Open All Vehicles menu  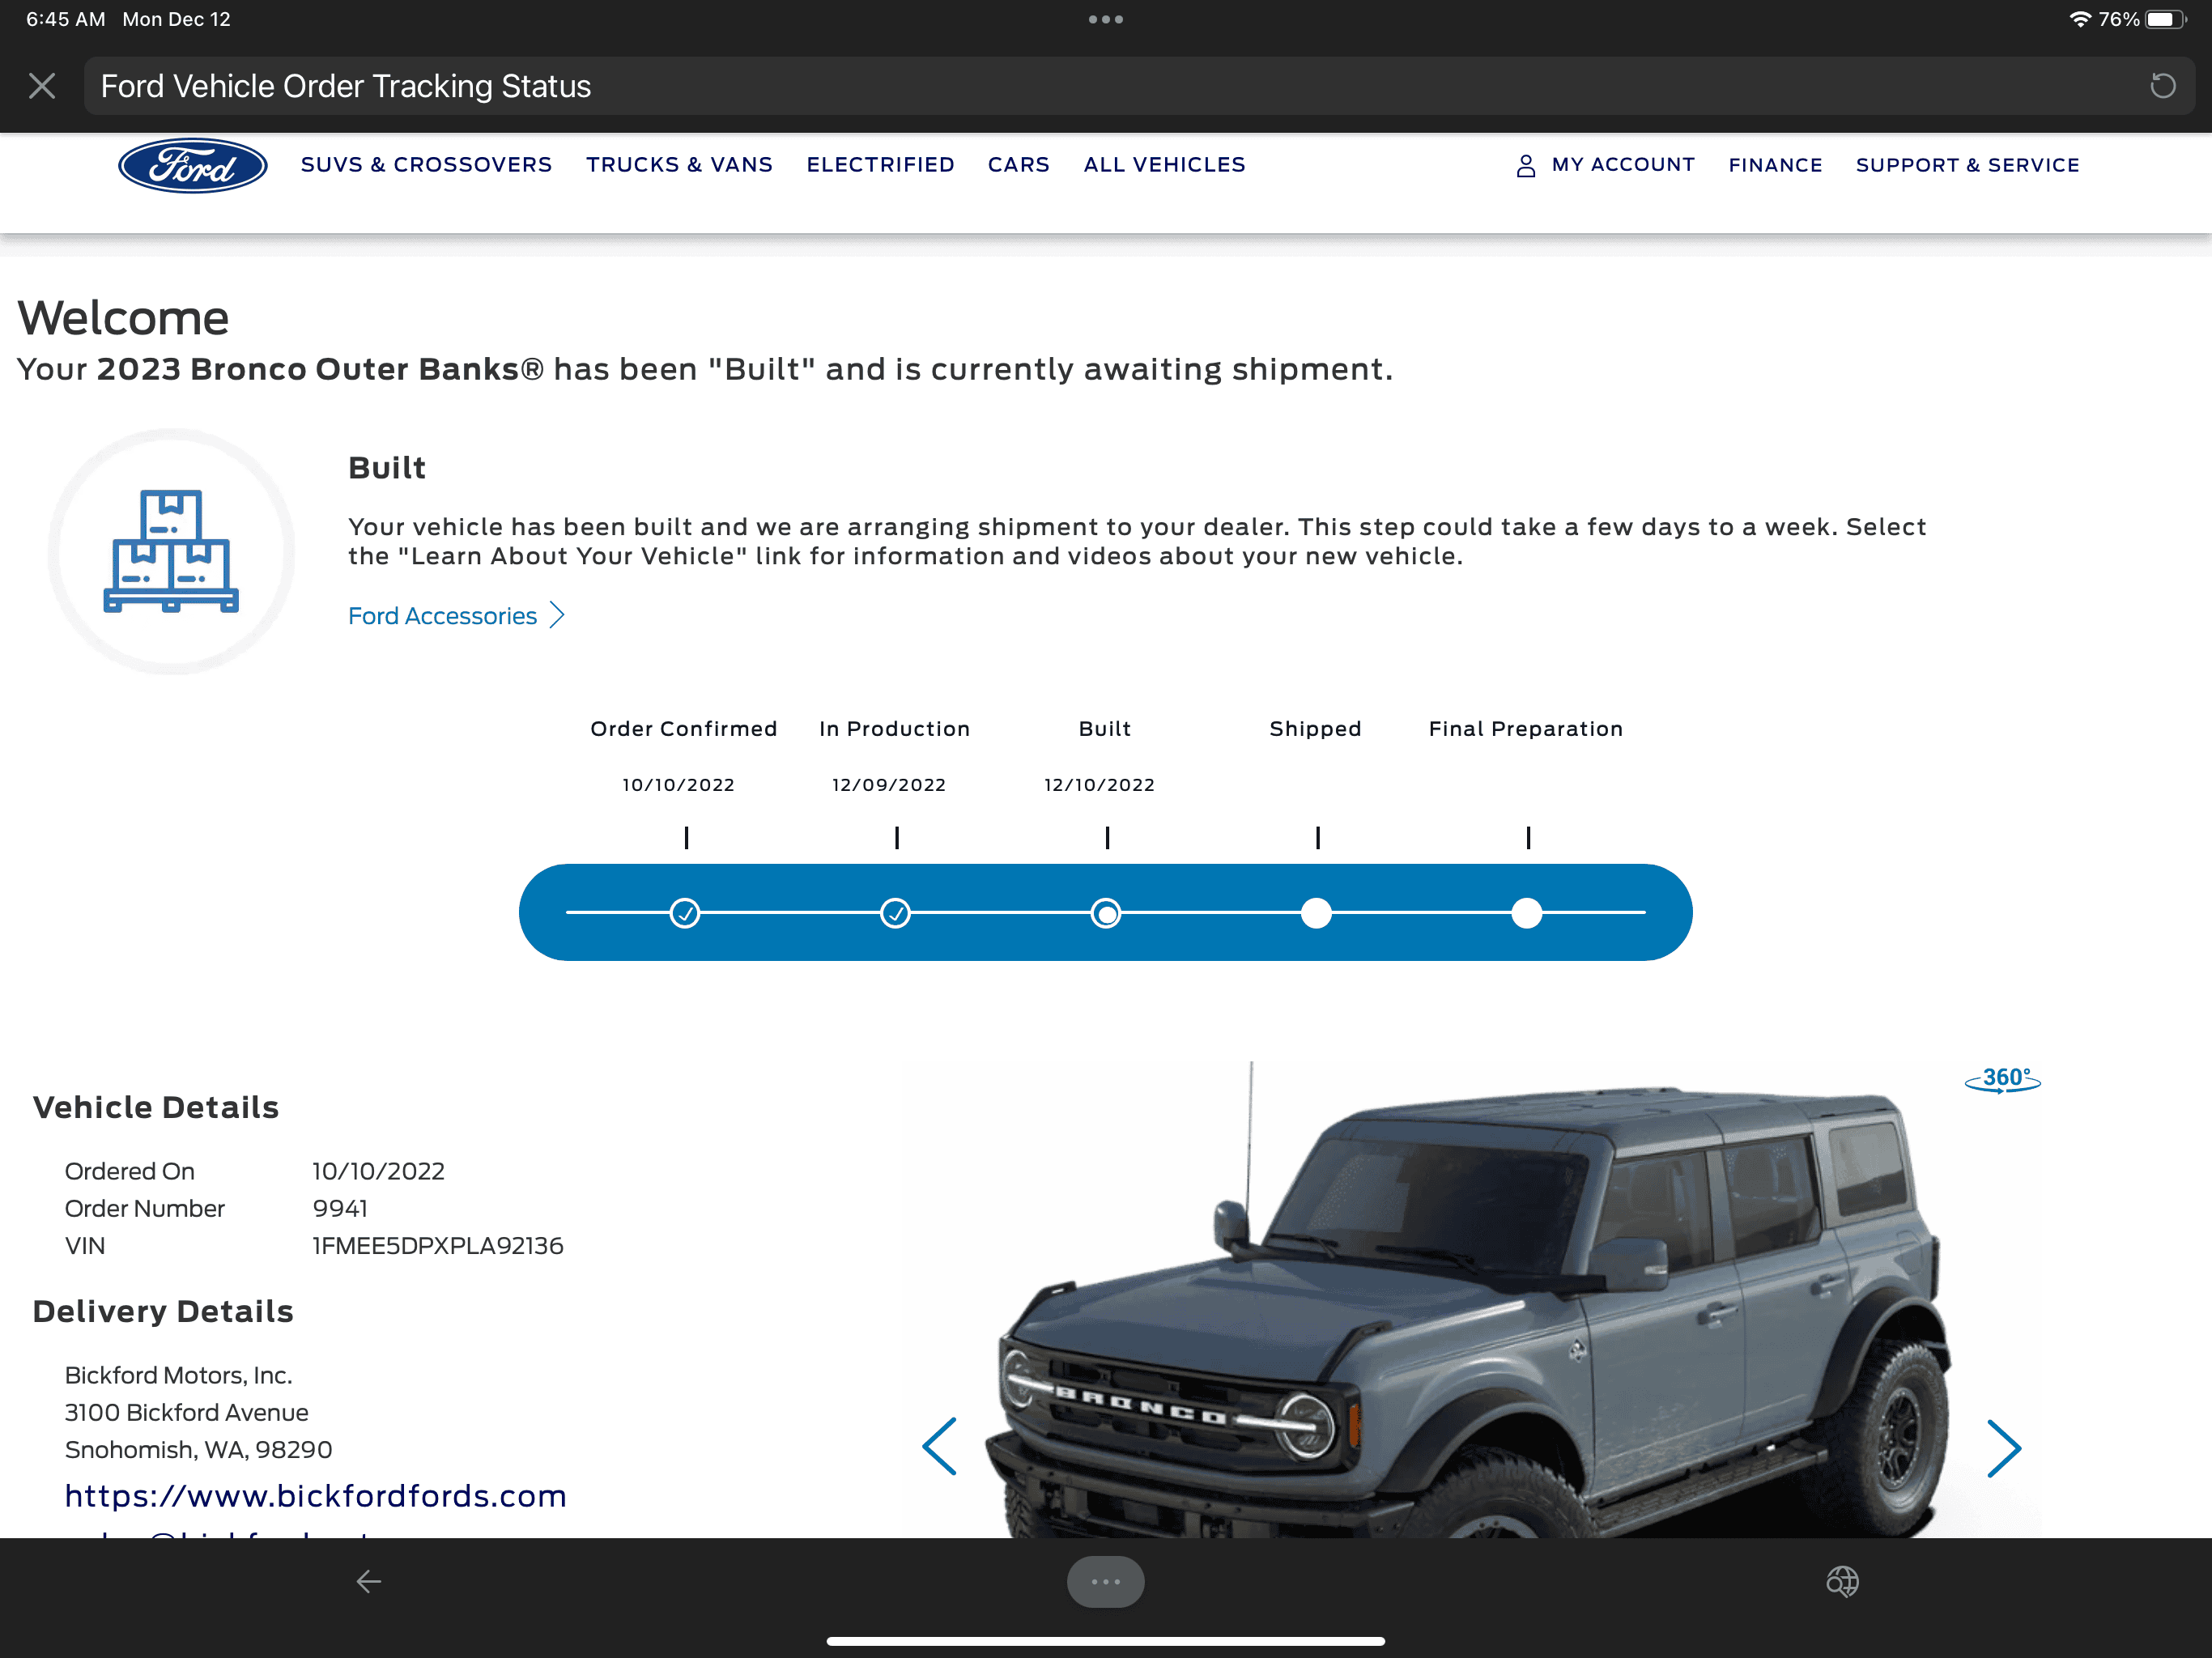(1164, 165)
